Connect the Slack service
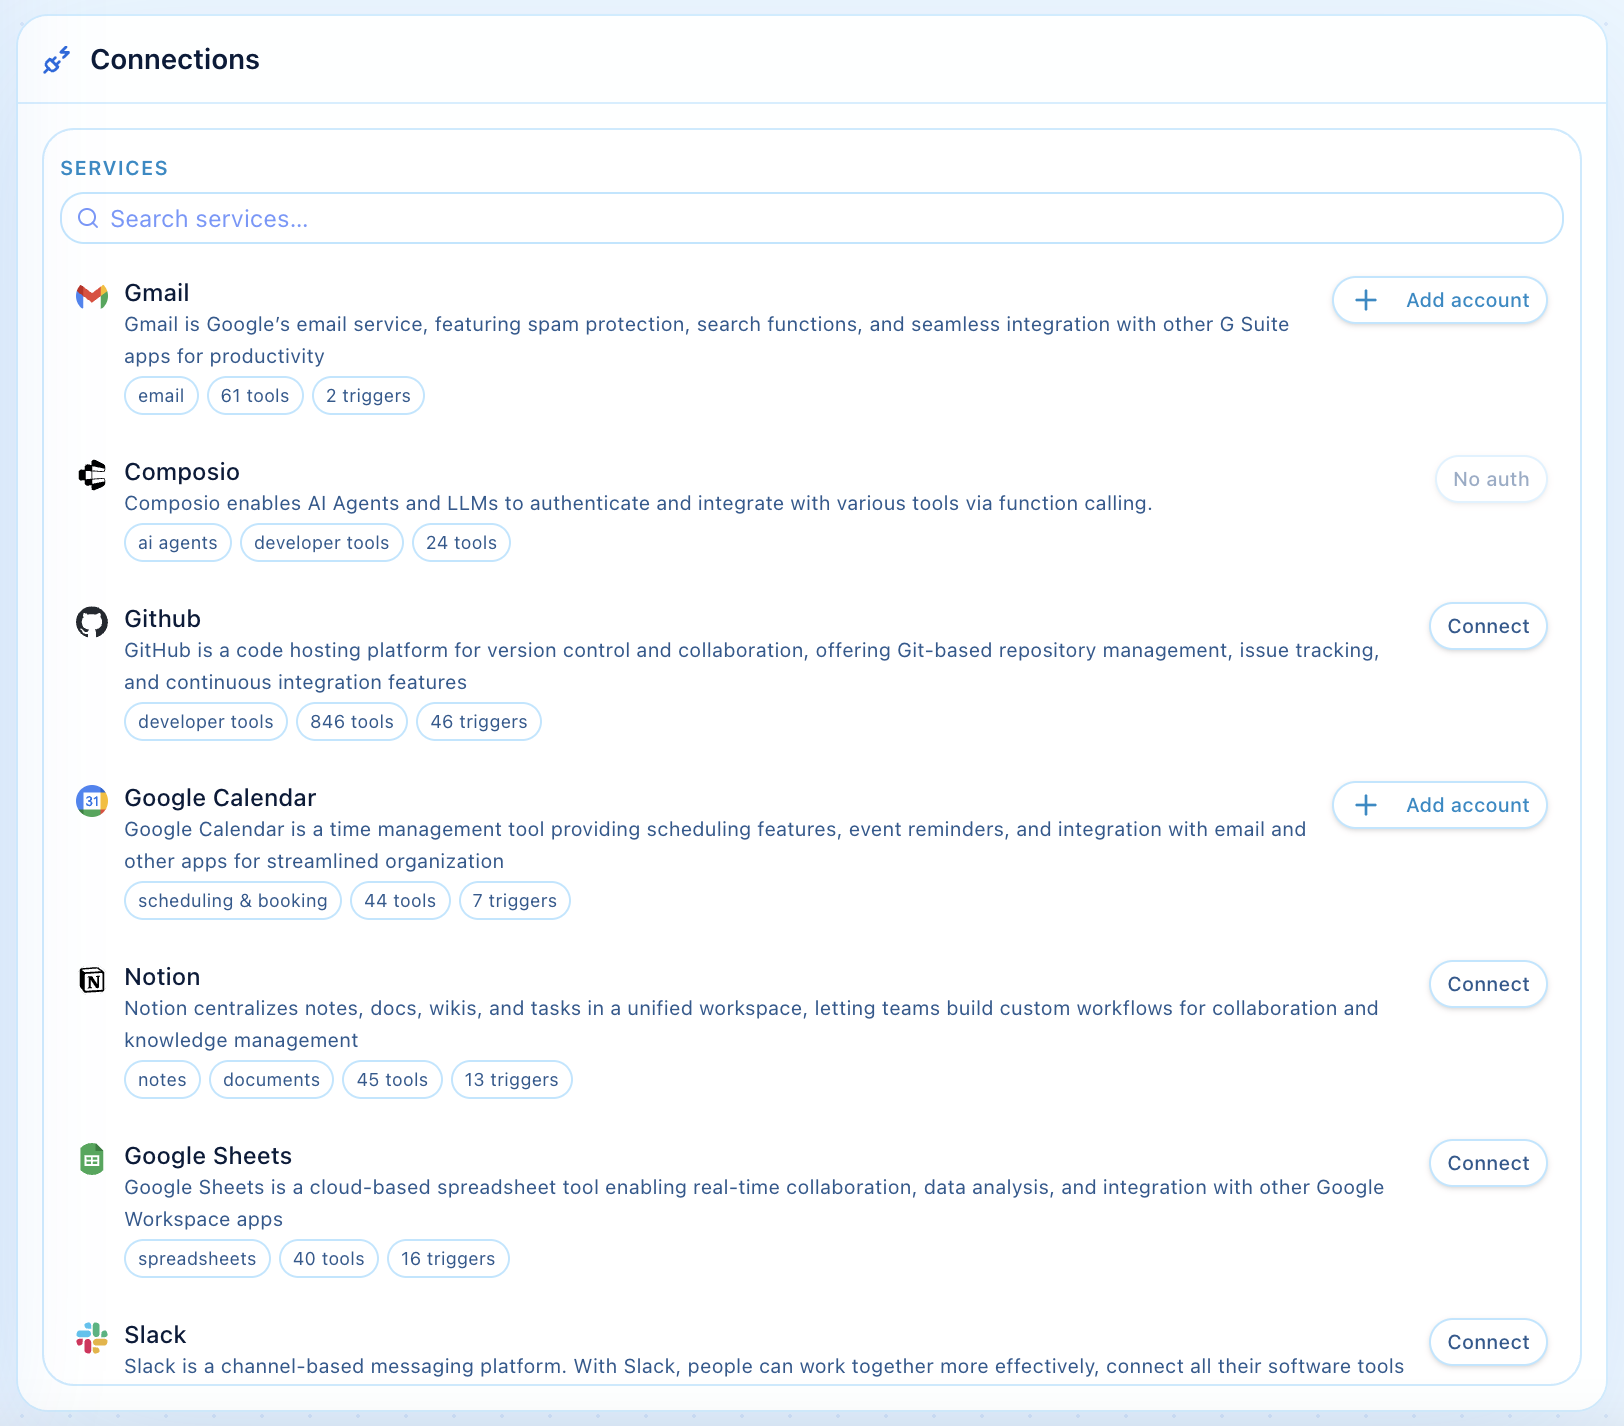 (x=1488, y=1342)
